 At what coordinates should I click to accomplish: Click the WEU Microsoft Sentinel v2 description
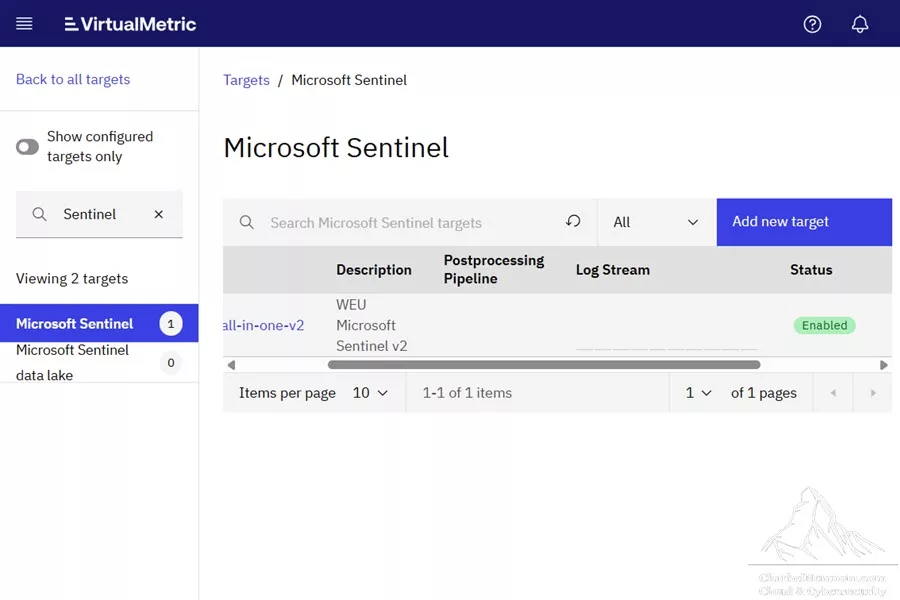pyautogui.click(x=371, y=325)
